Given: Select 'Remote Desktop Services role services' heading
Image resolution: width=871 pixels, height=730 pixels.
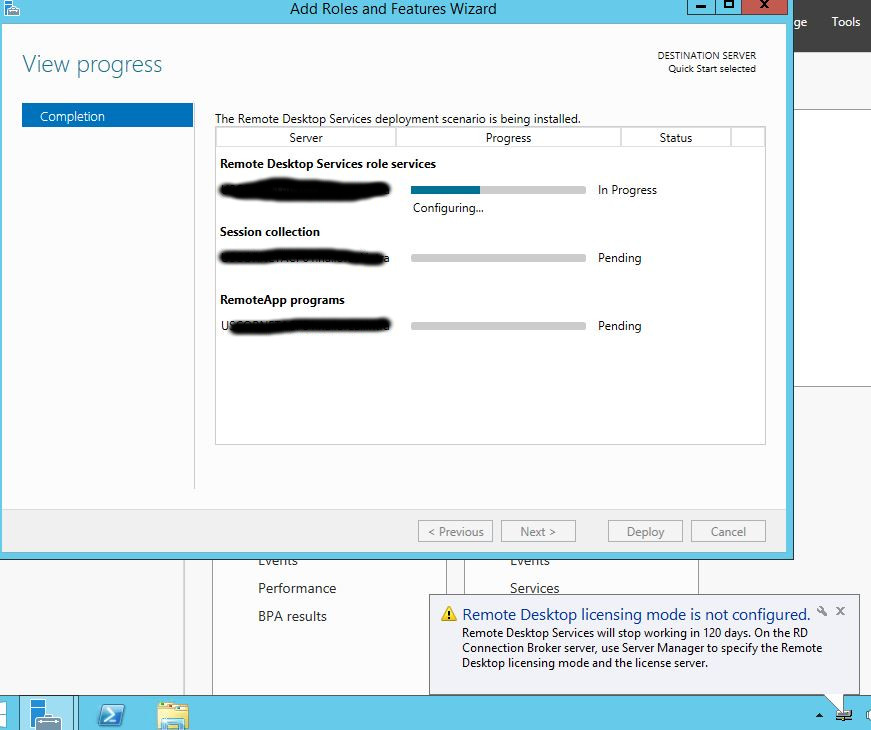Looking at the screenshot, I should pos(328,164).
